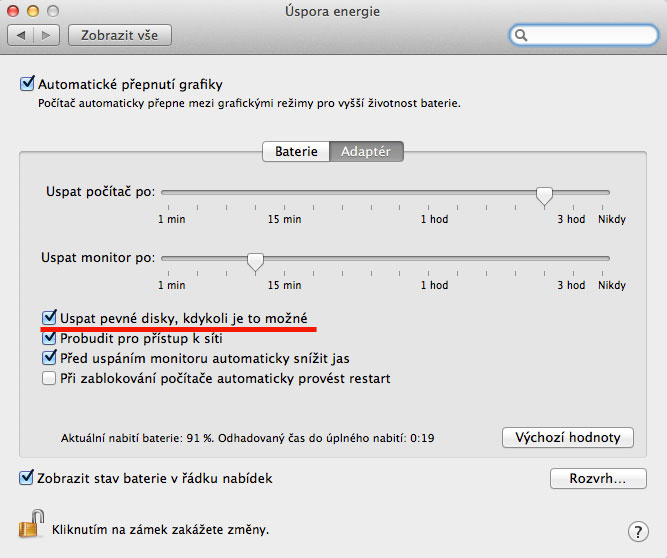Minimize the window with the yellow button
This screenshot has width=667, height=558.
pyautogui.click(x=33, y=10)
